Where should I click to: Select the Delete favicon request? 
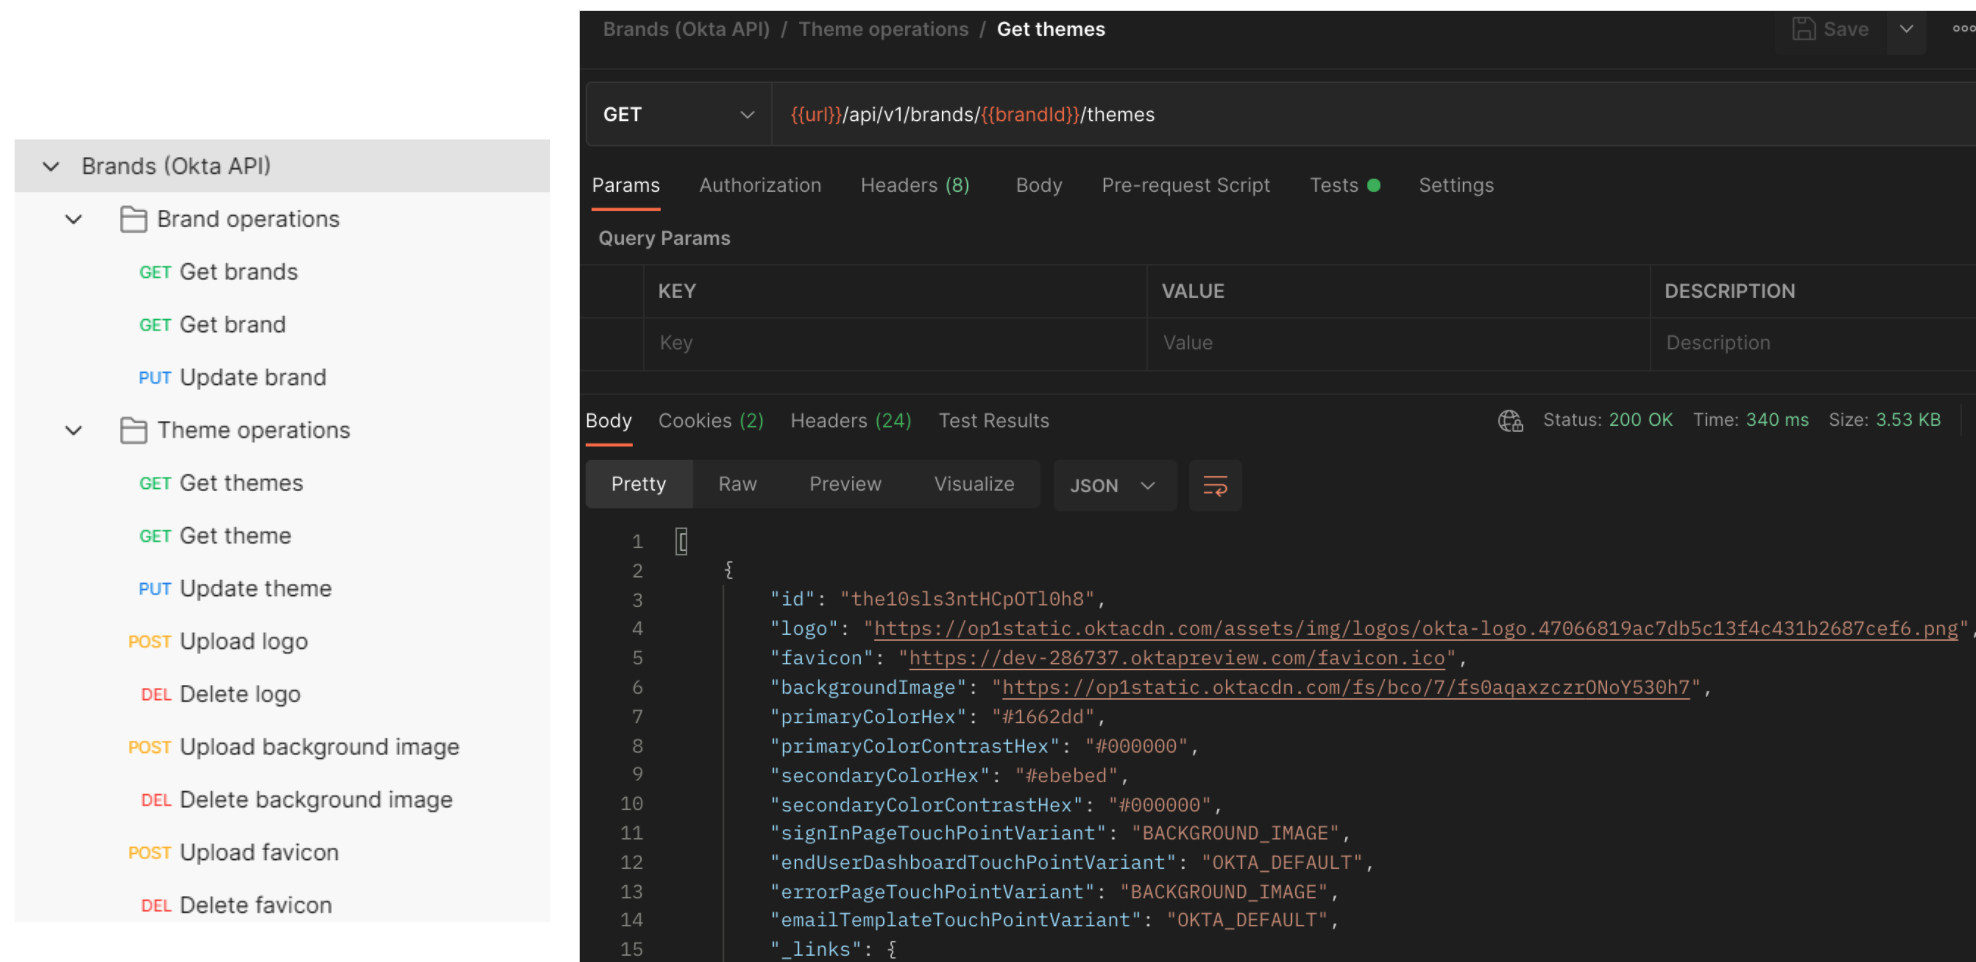(255, 905)
